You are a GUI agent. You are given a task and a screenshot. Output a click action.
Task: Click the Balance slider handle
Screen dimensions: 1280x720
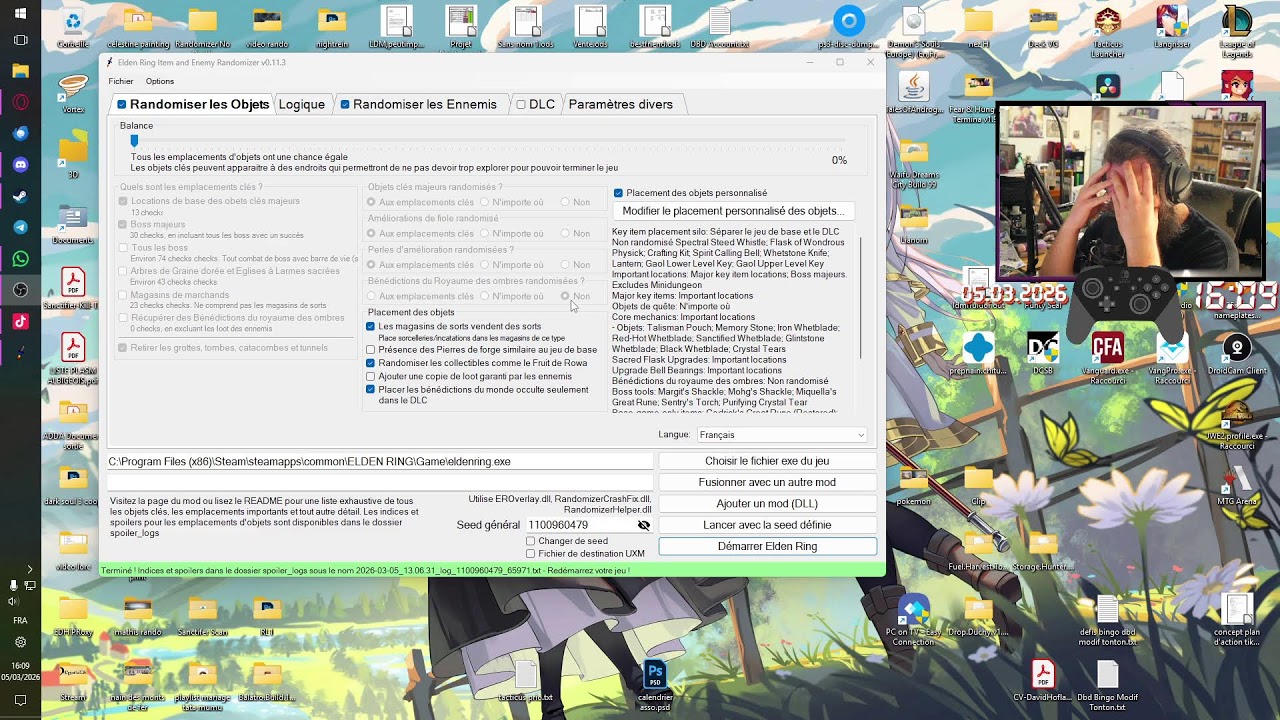134,141
